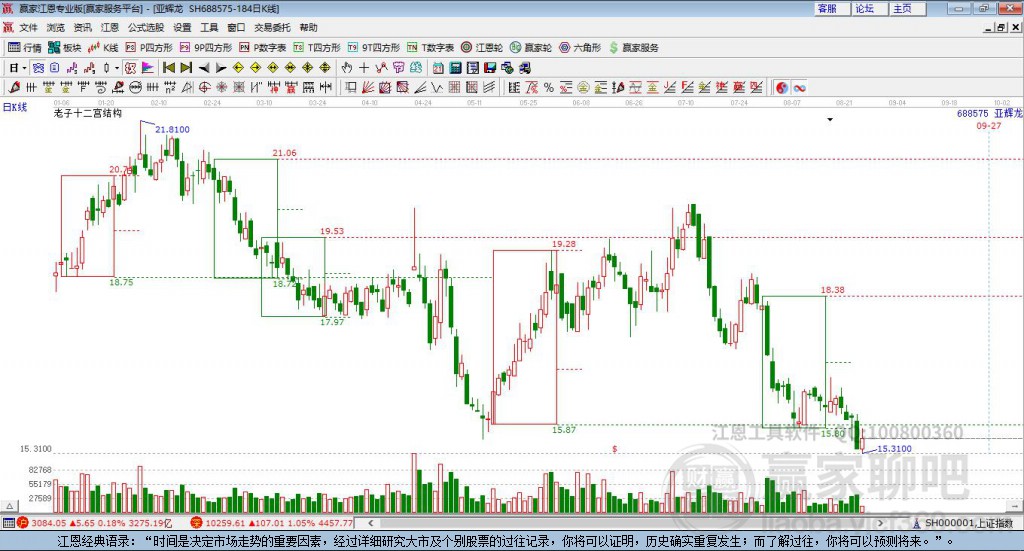
Task: Click the small black dropdown triangle on chart
Action: pyautogui.click(x=830, y=119)
